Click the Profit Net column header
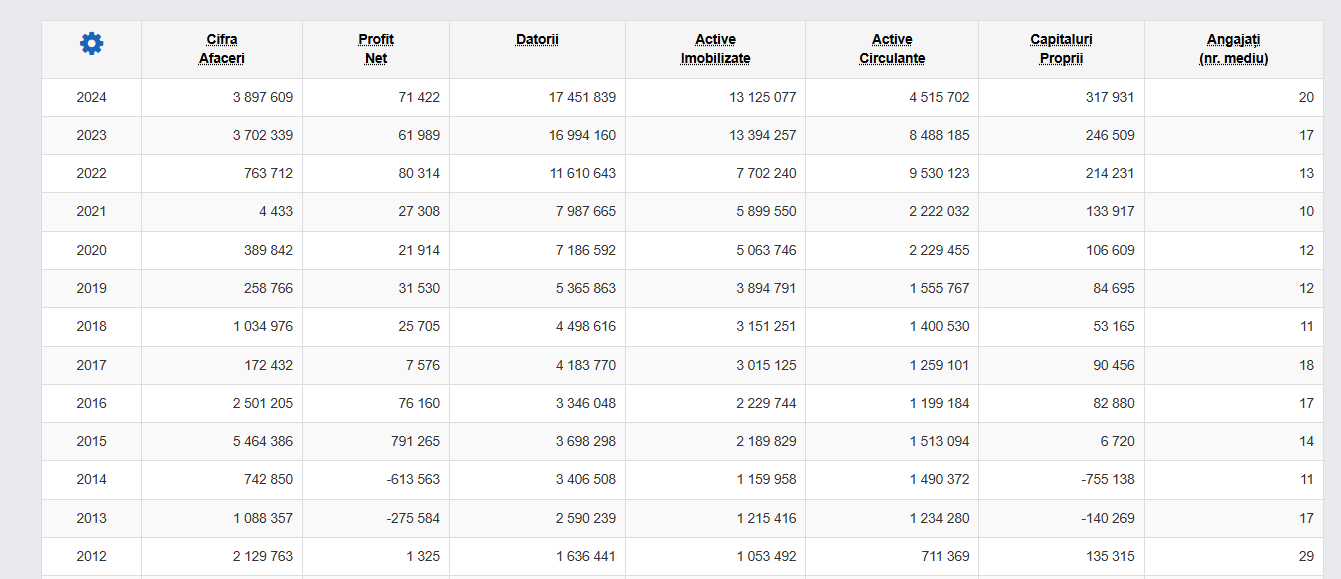This screenshot has width=1341, height=579. pos(376,49)
